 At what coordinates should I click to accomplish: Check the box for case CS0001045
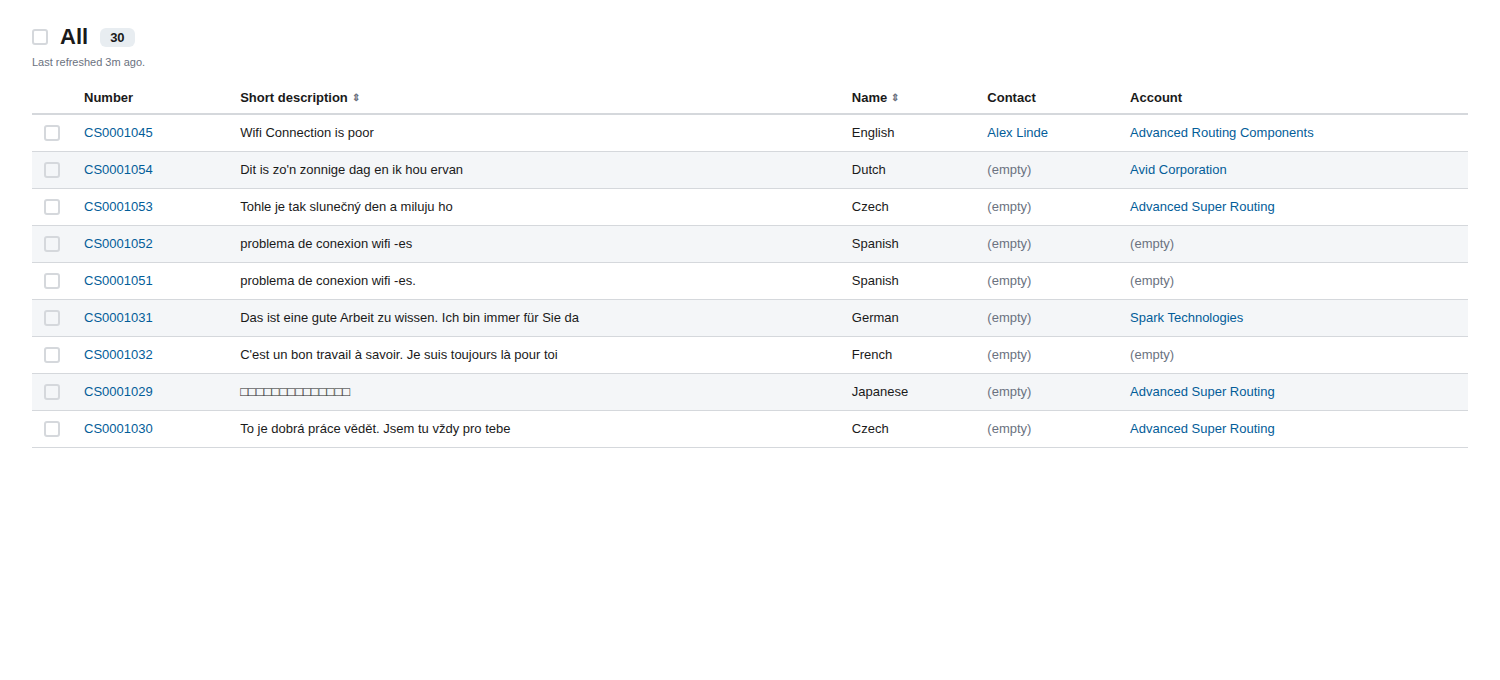52,133
